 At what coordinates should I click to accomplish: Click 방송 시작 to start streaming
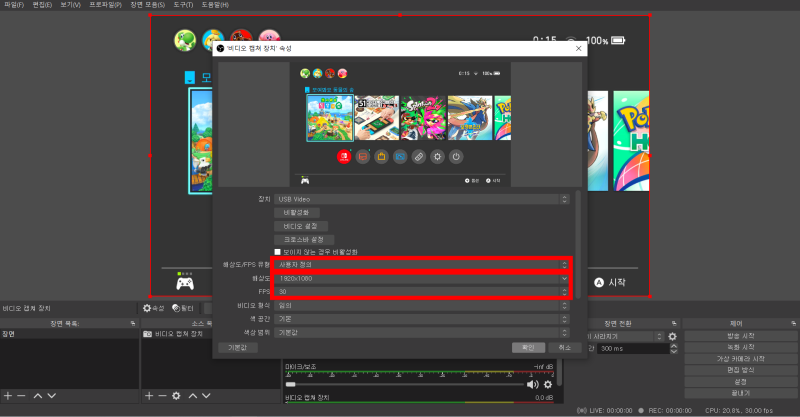741,336
